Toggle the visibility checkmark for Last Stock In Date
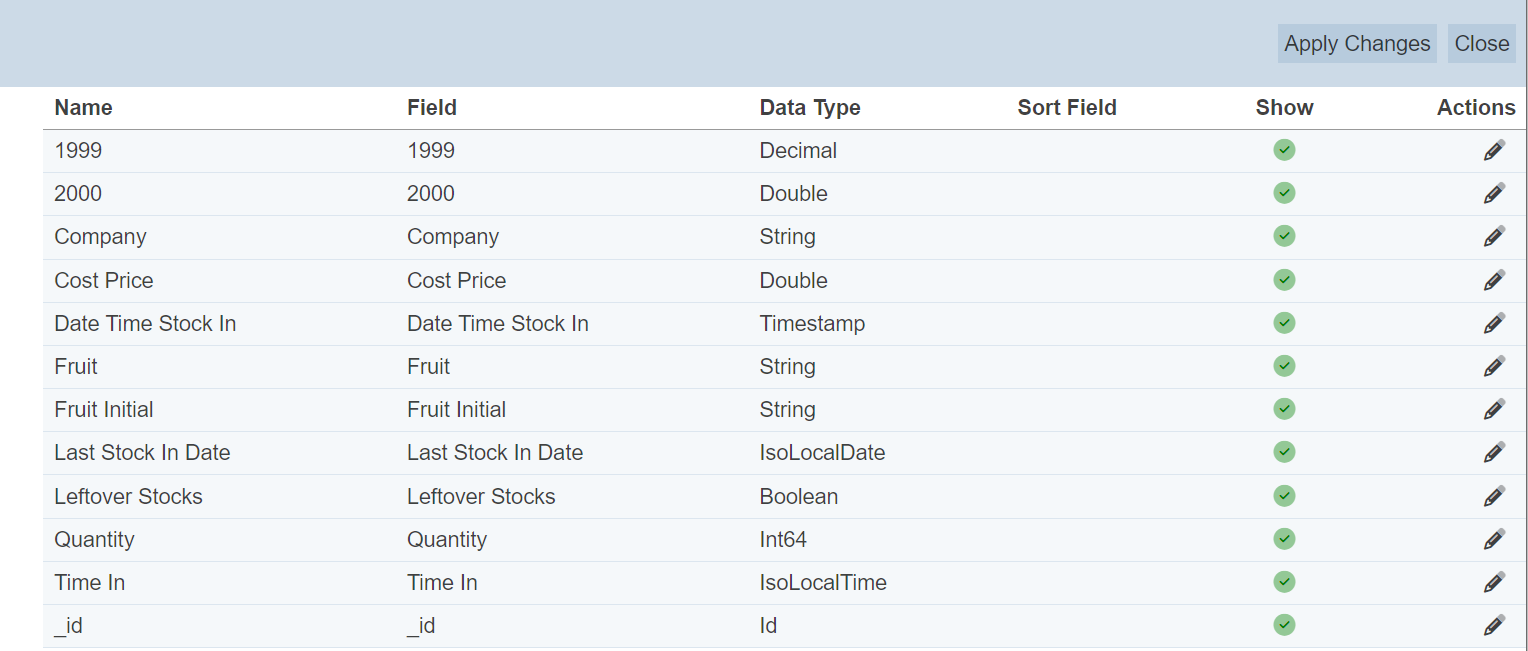Screen dimensions: 1528x651 [x=1284, y=452]
